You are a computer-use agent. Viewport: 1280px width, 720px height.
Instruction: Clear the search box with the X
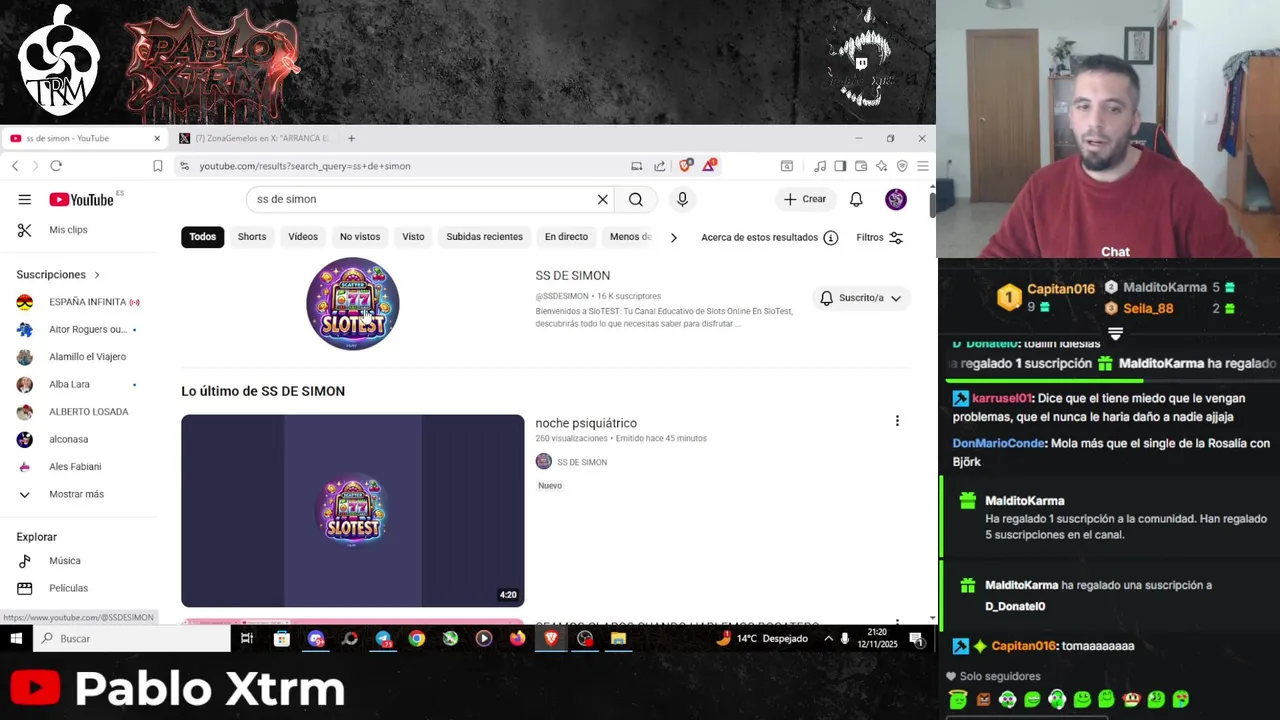[602, 199]
